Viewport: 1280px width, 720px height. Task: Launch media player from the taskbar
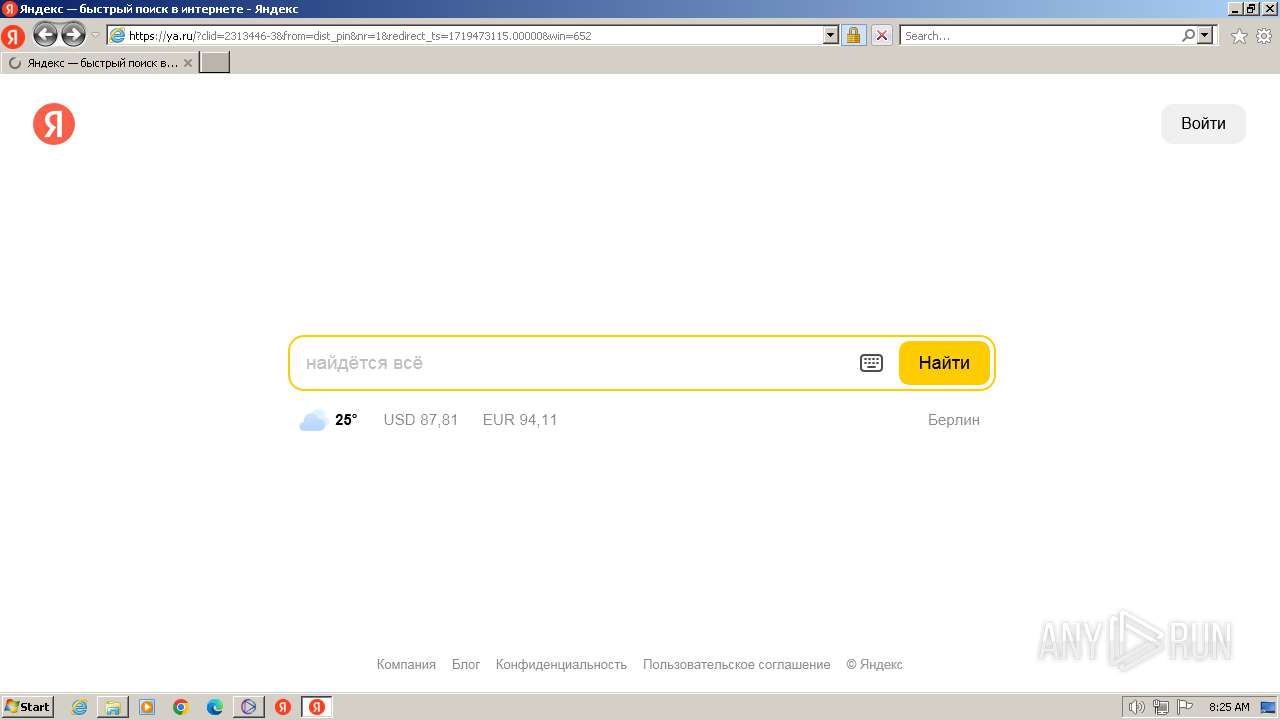pos(147,707)
